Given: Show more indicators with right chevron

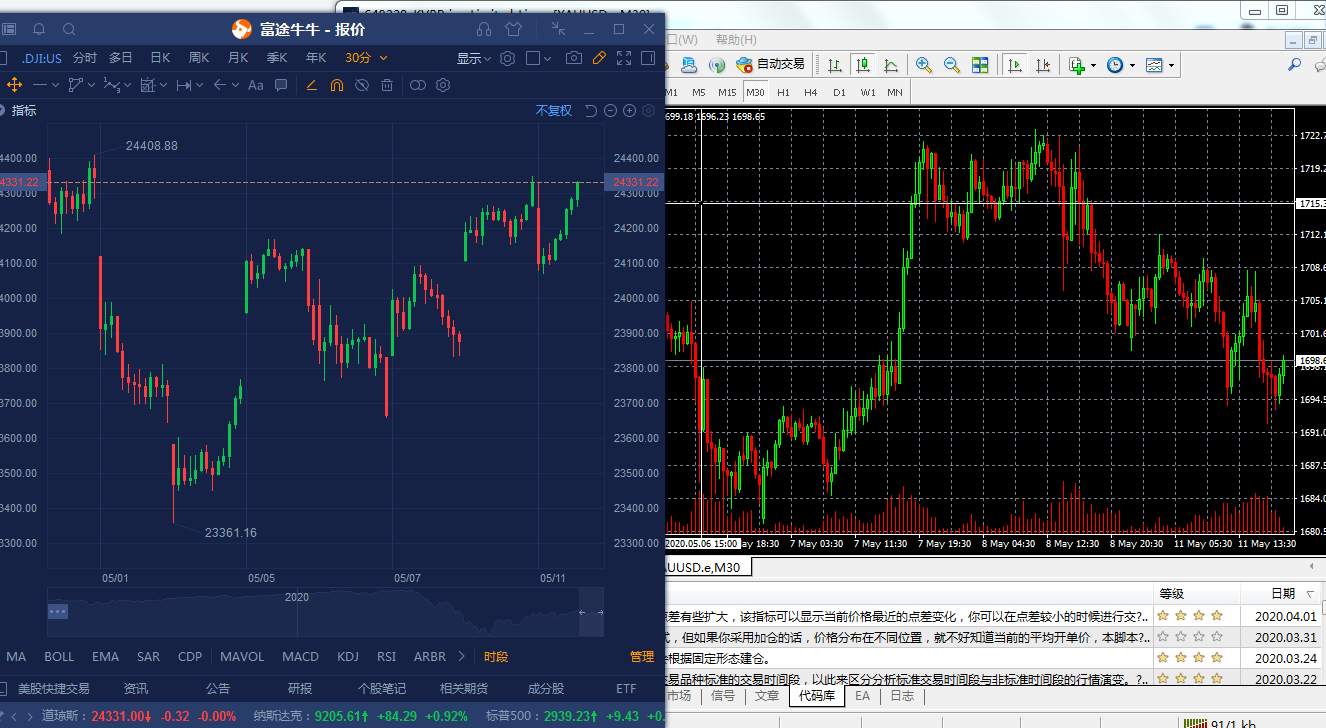Looking at the screenshot, I should pos(461,656).
